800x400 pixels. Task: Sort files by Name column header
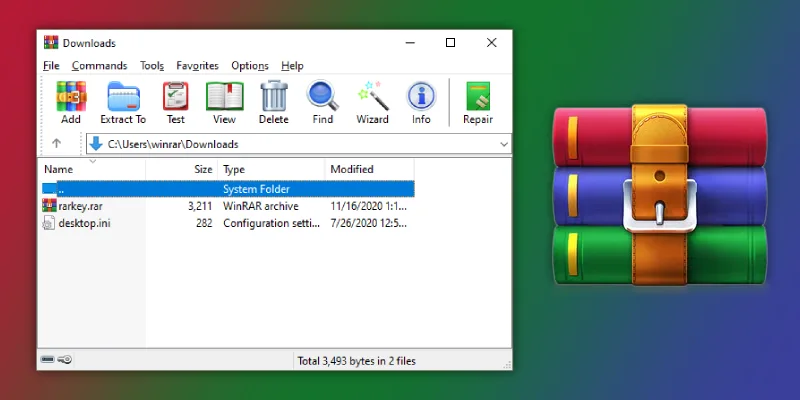(x=93, y=169)
